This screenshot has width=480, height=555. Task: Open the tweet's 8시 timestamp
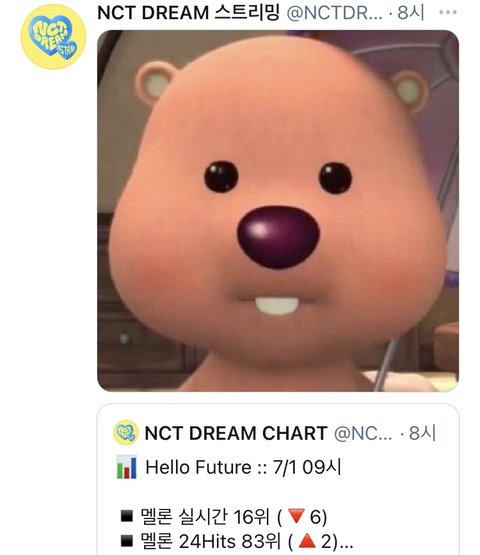[x=411, y=13]
